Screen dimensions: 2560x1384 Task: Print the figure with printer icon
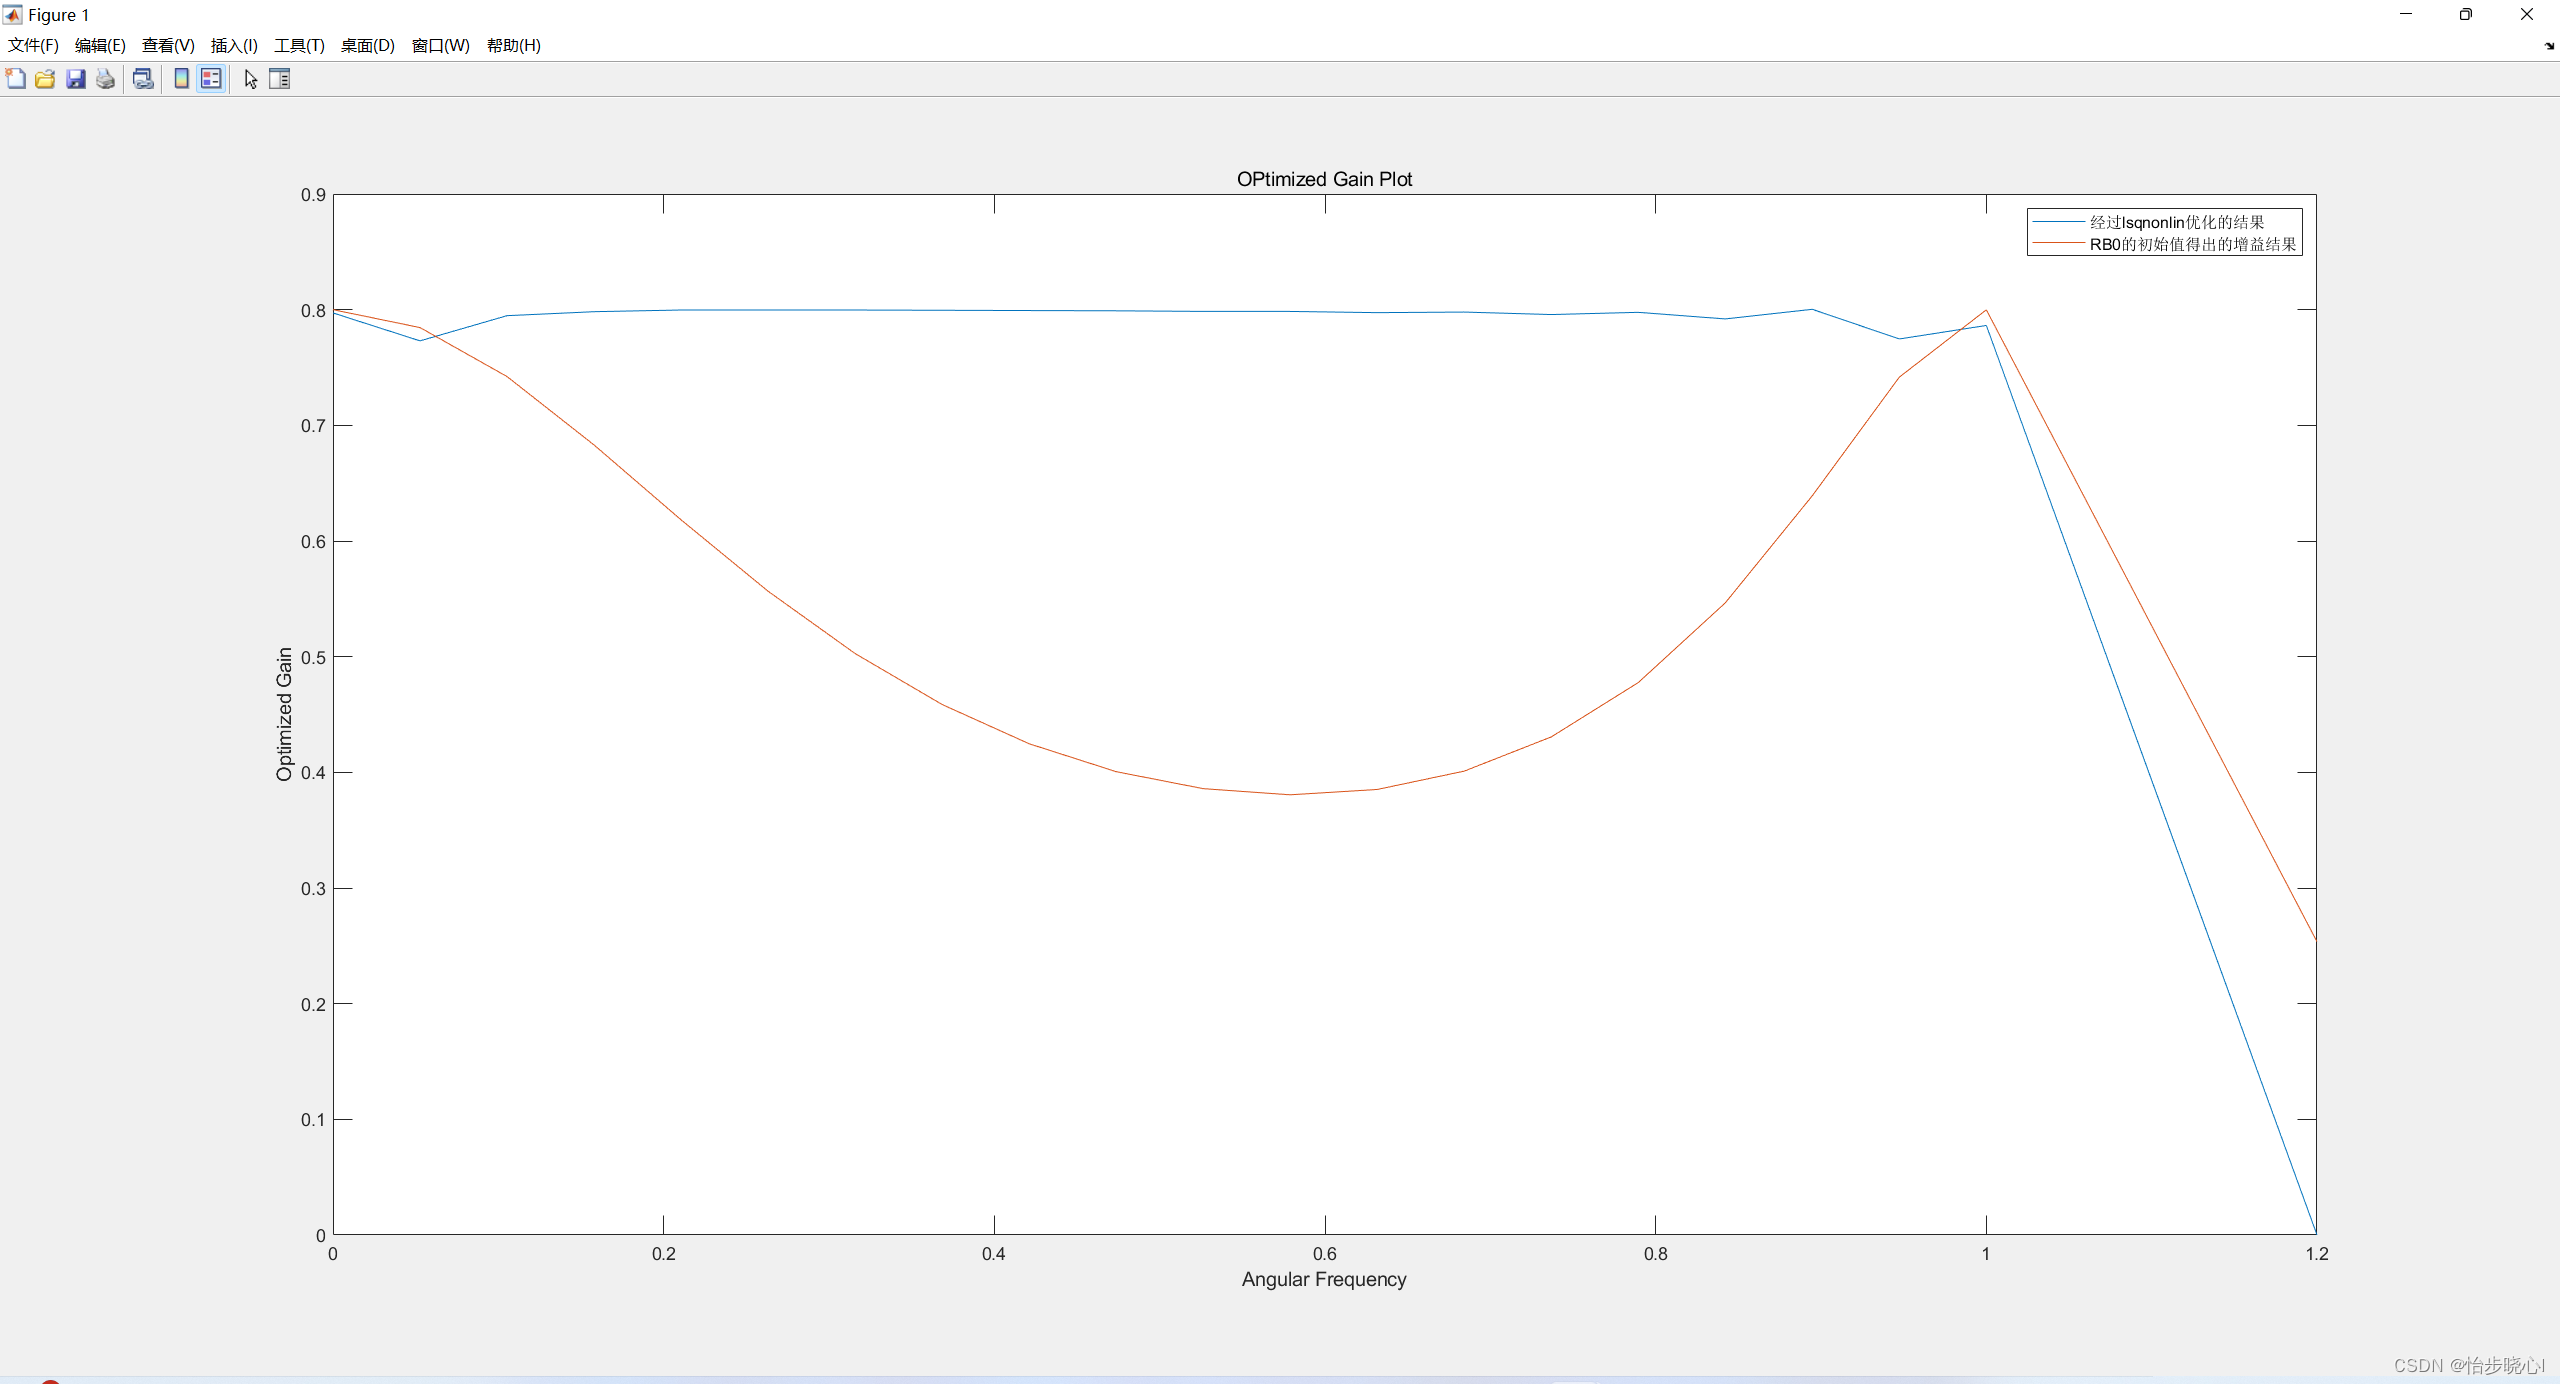(x=105, y=79)
